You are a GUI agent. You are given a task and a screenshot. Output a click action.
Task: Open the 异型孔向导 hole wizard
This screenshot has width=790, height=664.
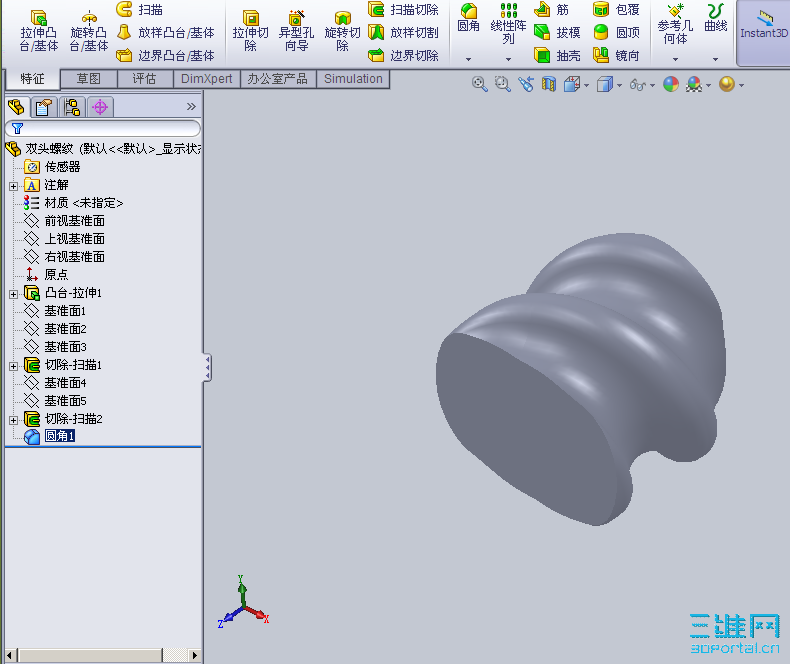coord(296,30)
